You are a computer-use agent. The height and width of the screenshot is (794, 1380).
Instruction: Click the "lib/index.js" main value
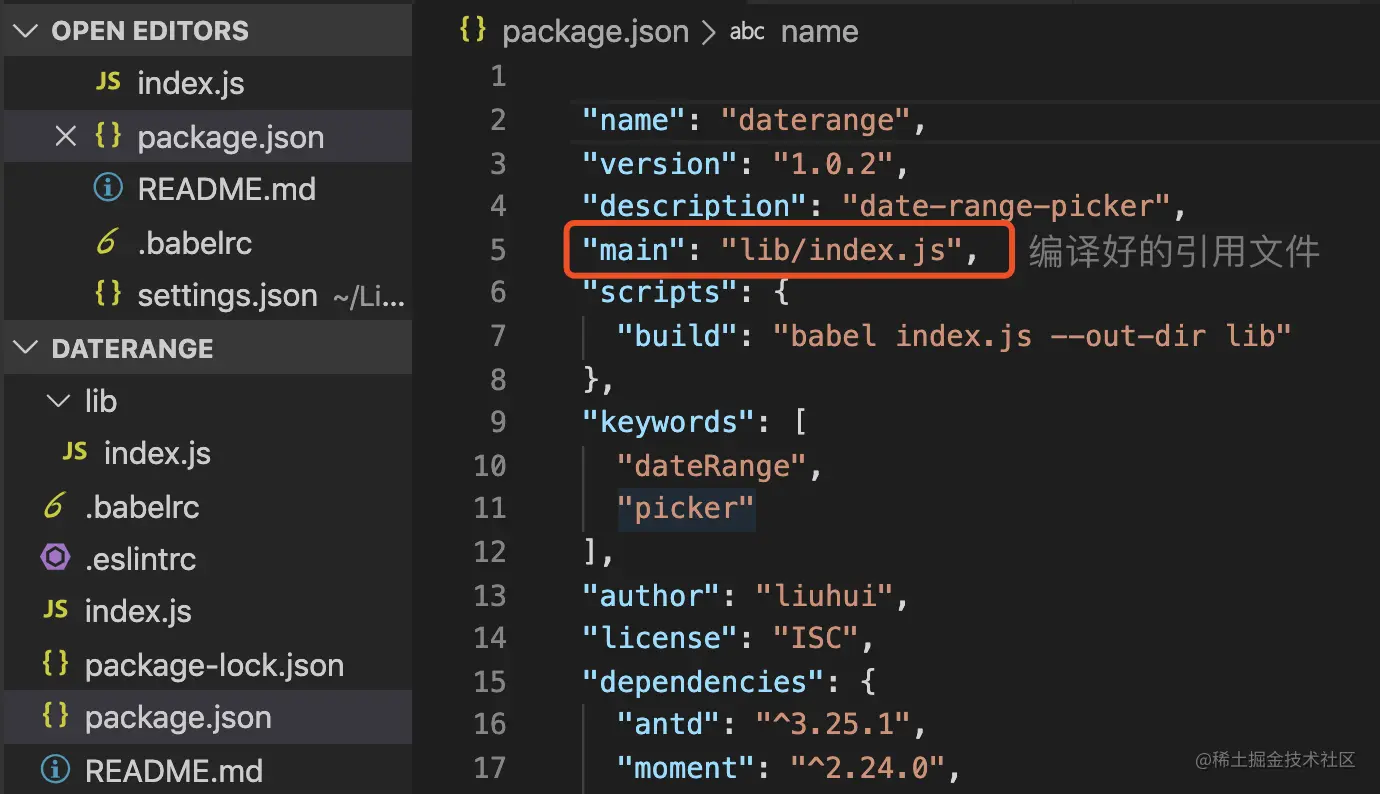click(840, 249)
